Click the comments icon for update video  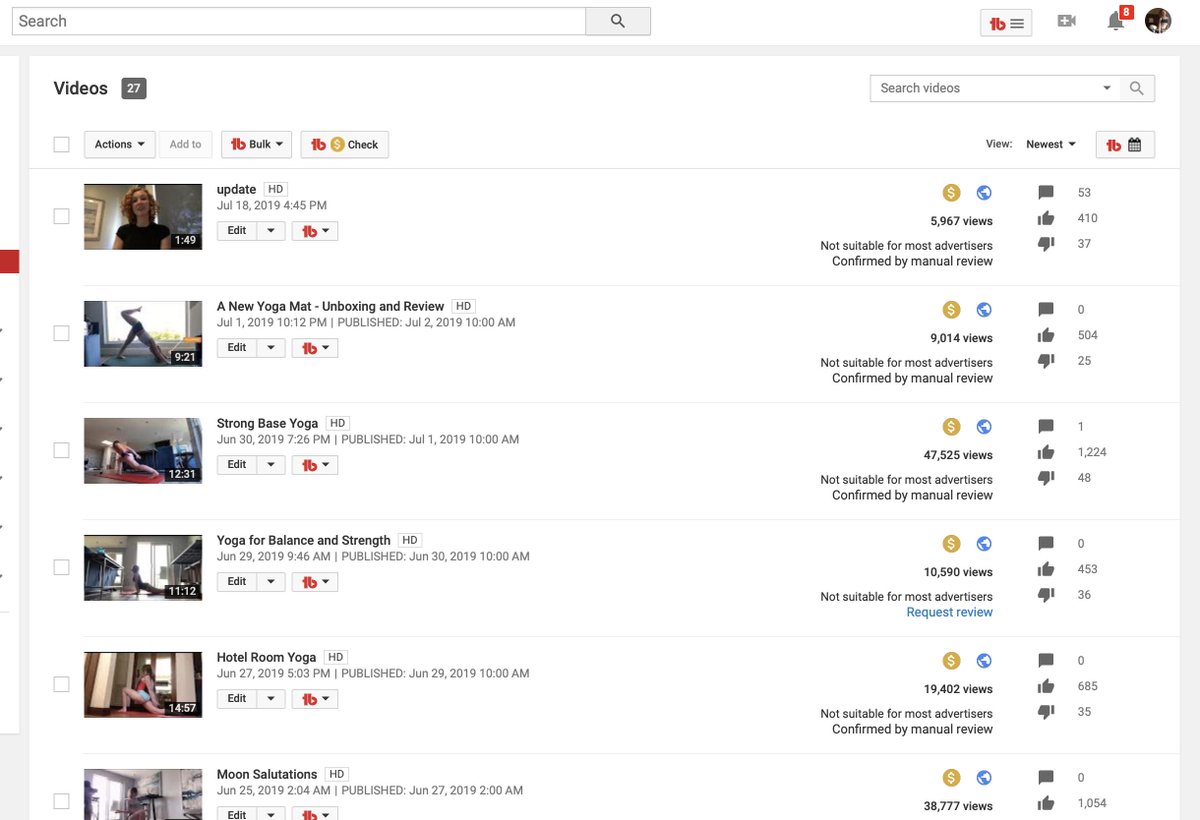1046,193
